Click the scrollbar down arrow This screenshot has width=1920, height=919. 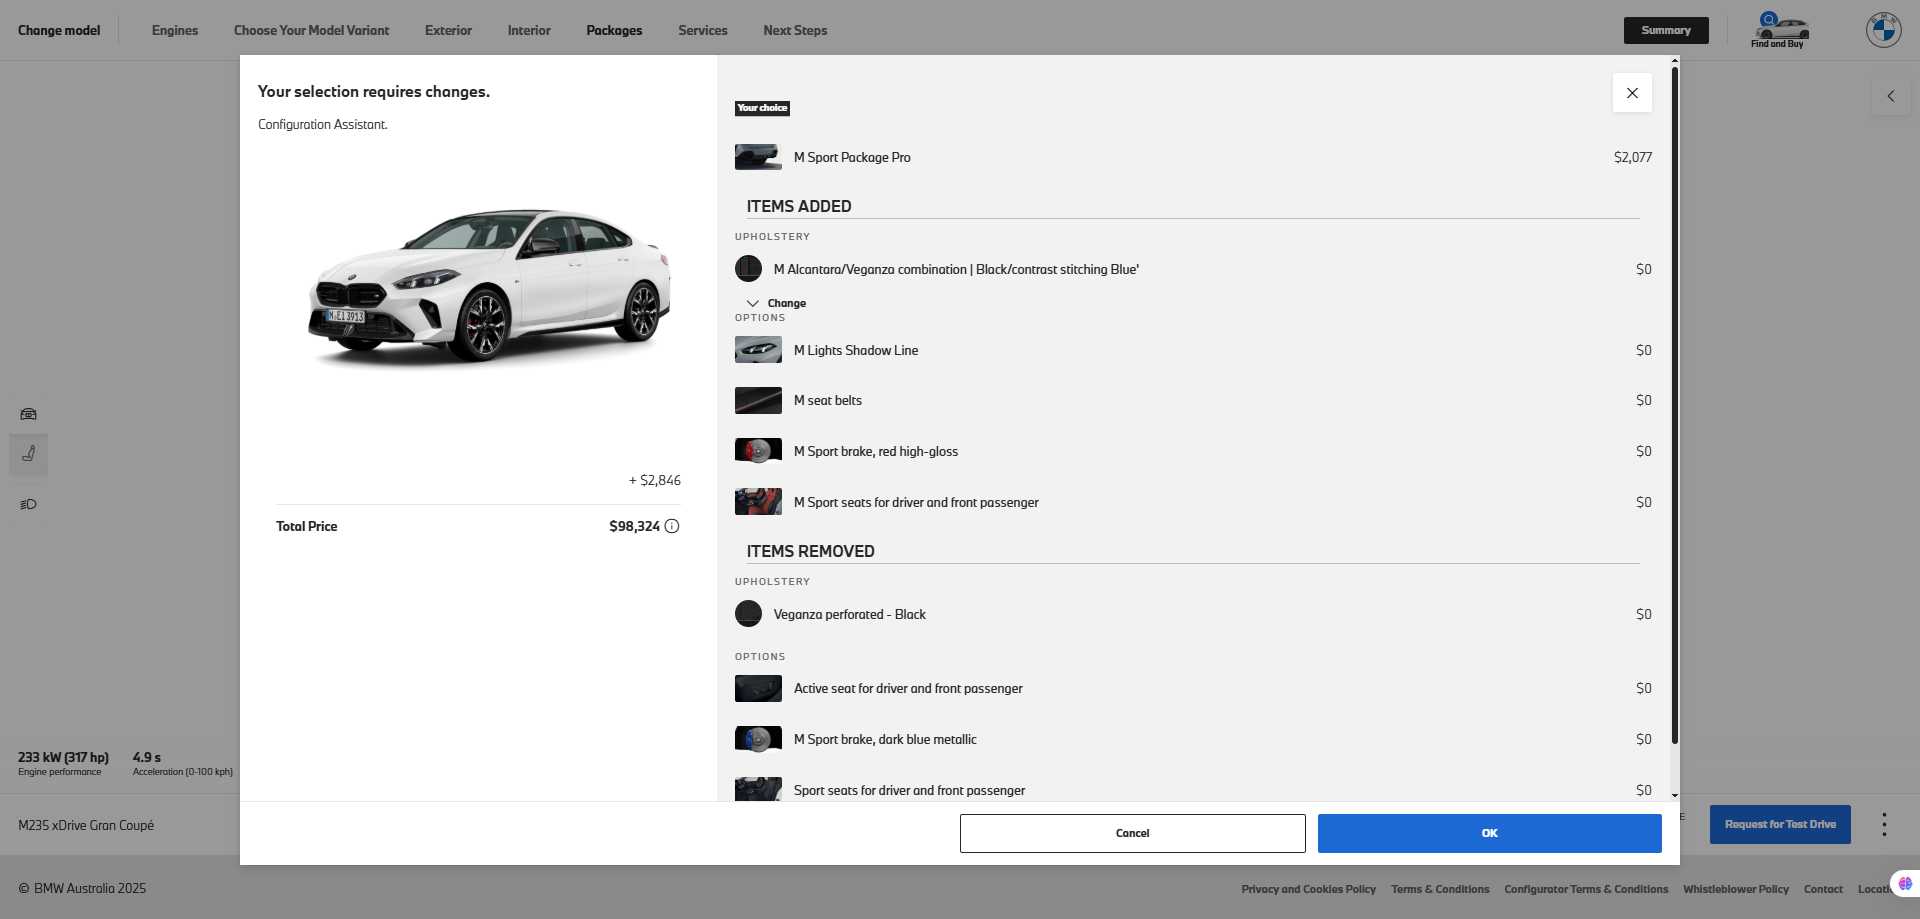pyautogui.click(x=1675, y=795)
